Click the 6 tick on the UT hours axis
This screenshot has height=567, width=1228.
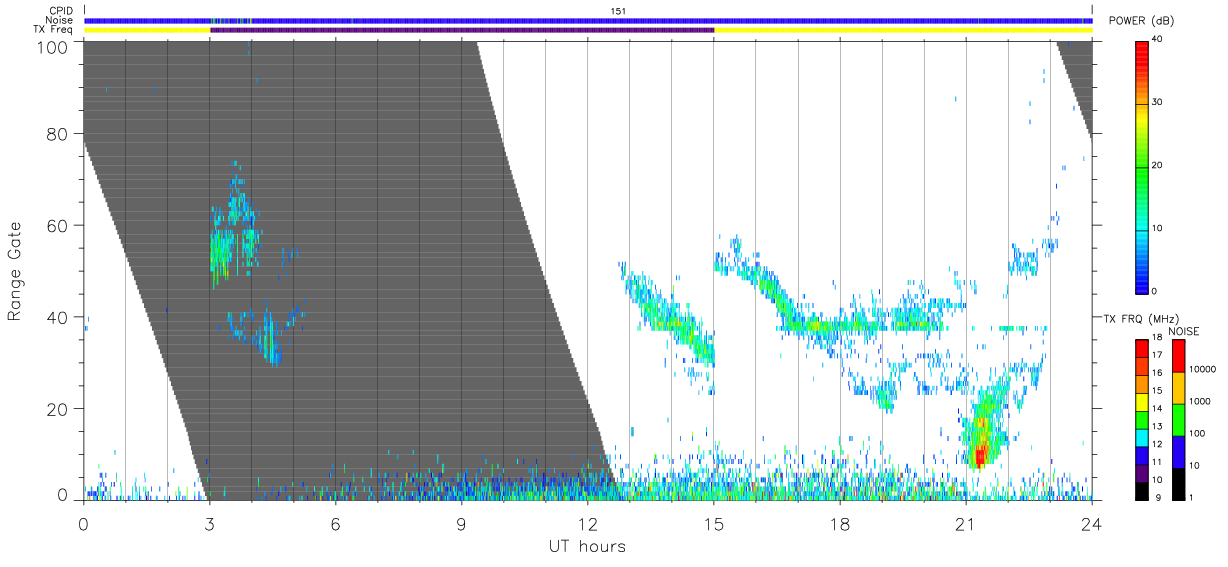(336, 524)
